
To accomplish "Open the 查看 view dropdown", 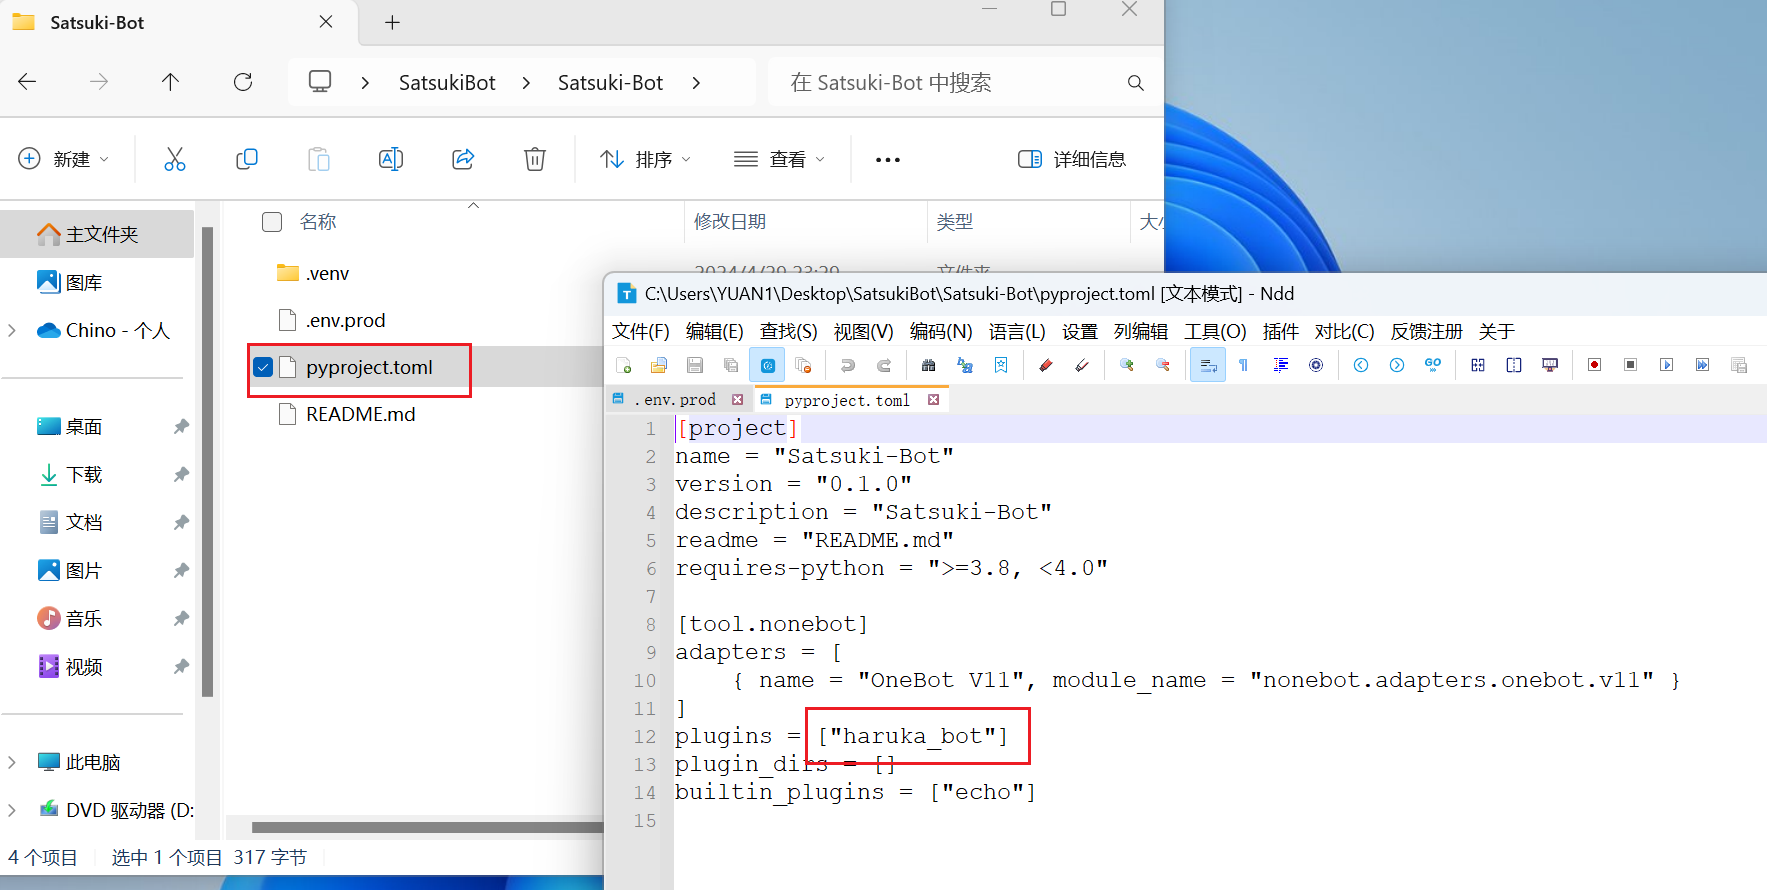I will point(780,159).
